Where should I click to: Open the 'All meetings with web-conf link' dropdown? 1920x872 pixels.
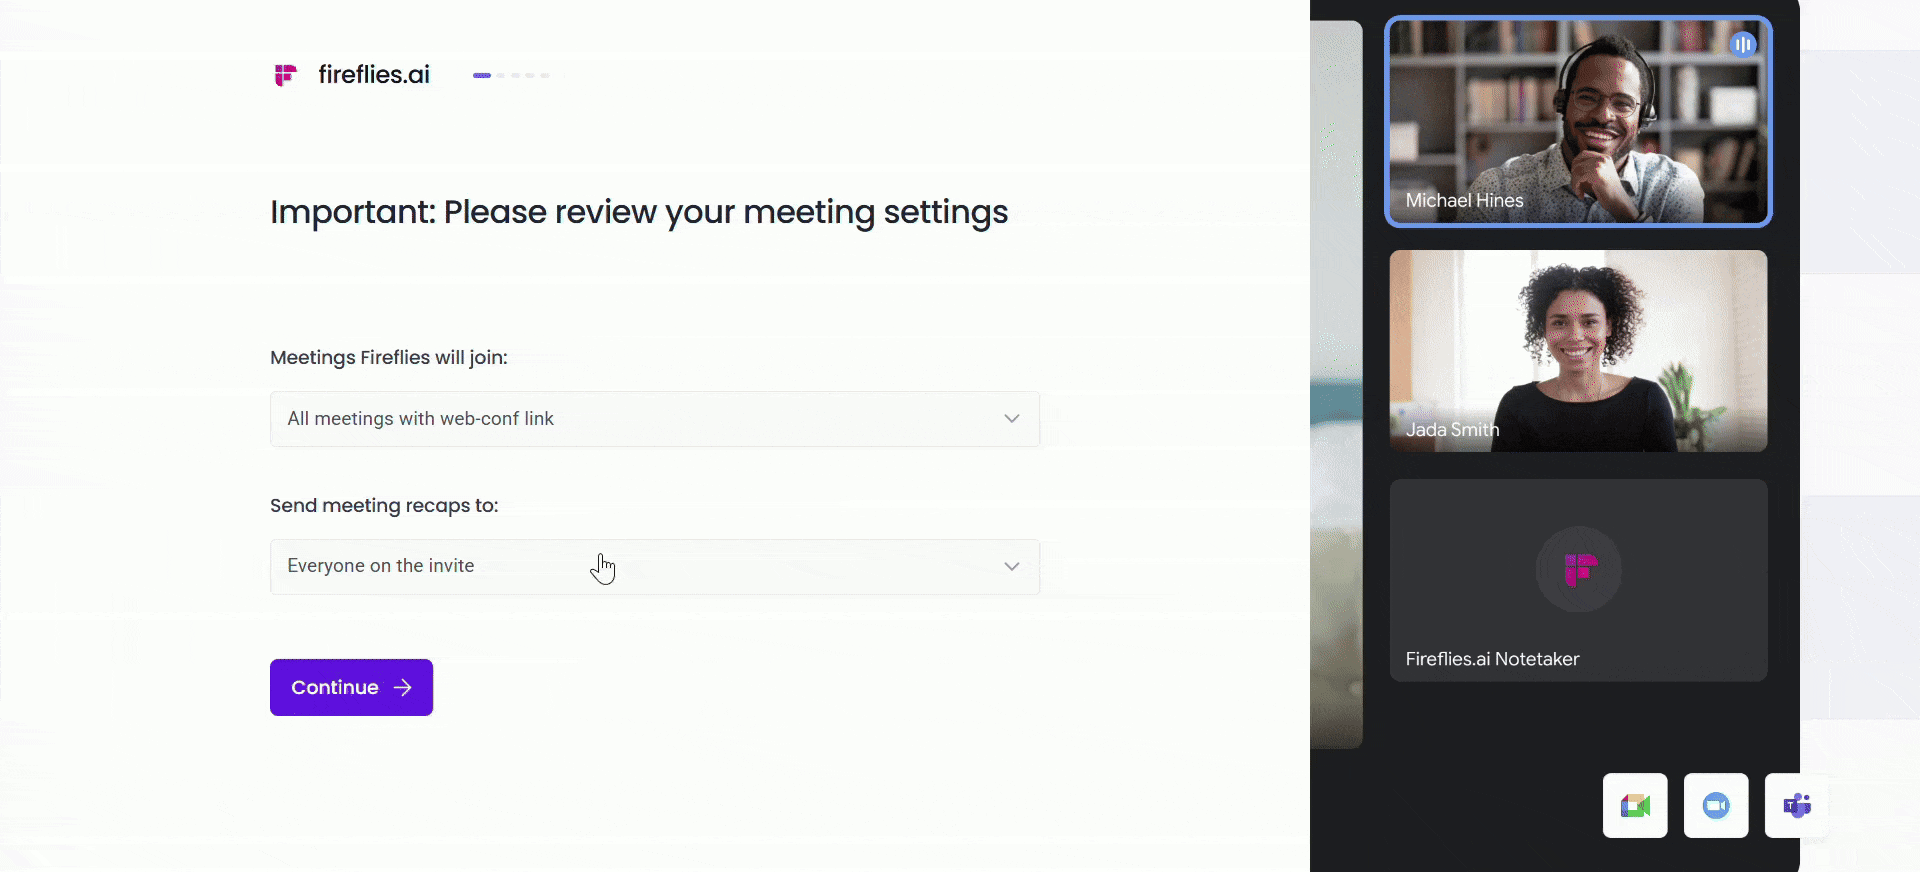[655, 419]
